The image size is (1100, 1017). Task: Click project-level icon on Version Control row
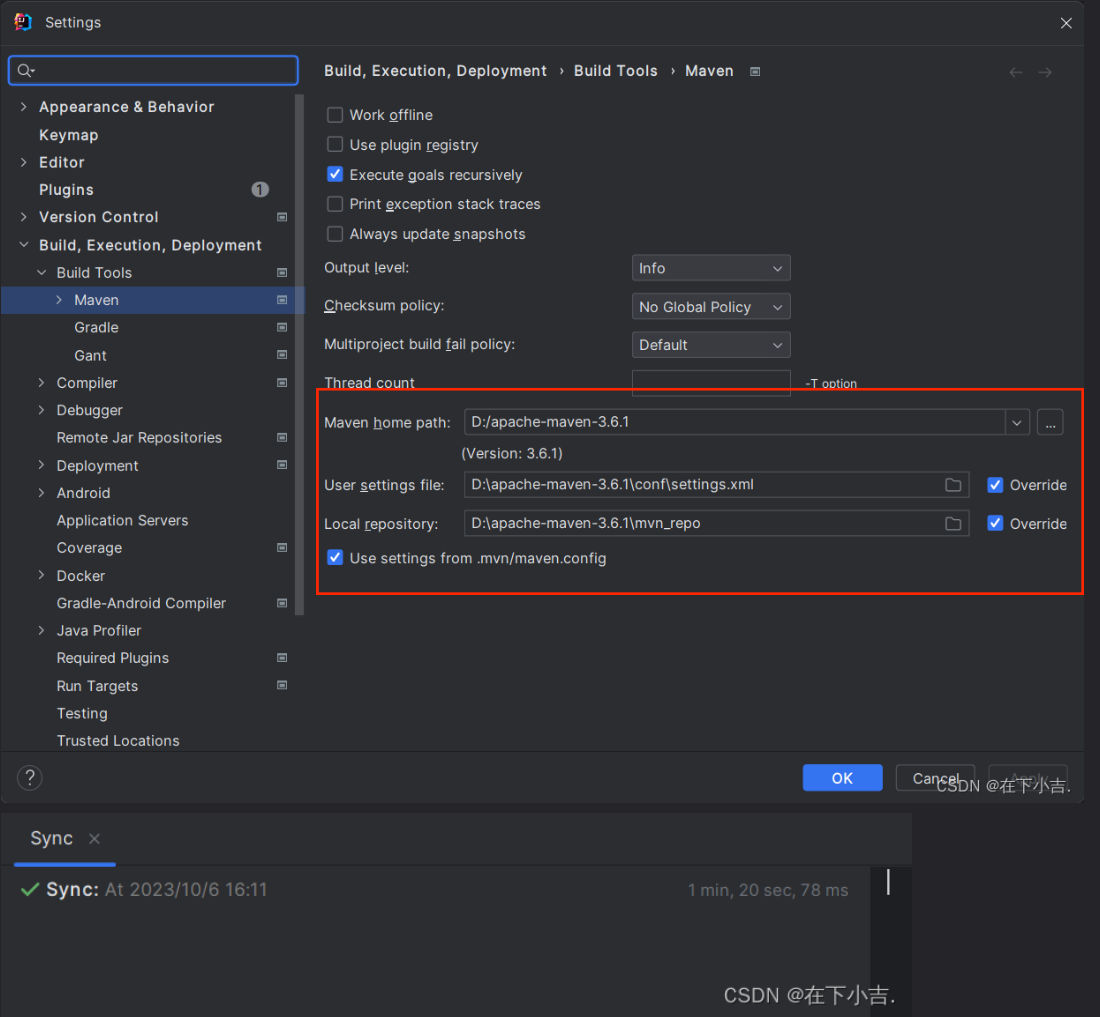click(282, 217)
